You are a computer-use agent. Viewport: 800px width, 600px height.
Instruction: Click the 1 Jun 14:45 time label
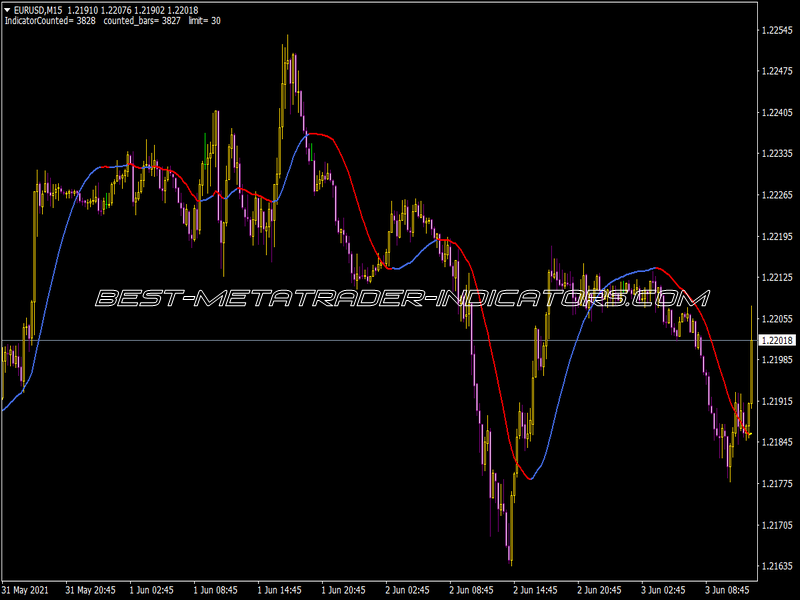click(280, 590)
